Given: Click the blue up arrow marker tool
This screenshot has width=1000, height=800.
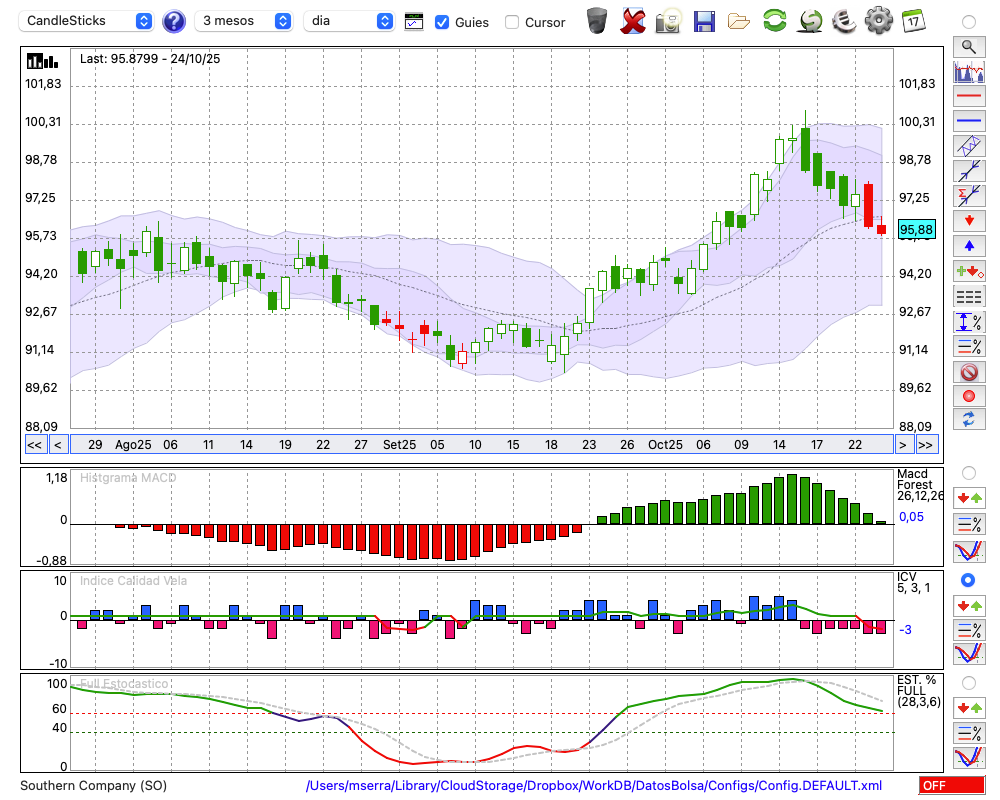Looking at the screenshot, I should tap(968, 245).
